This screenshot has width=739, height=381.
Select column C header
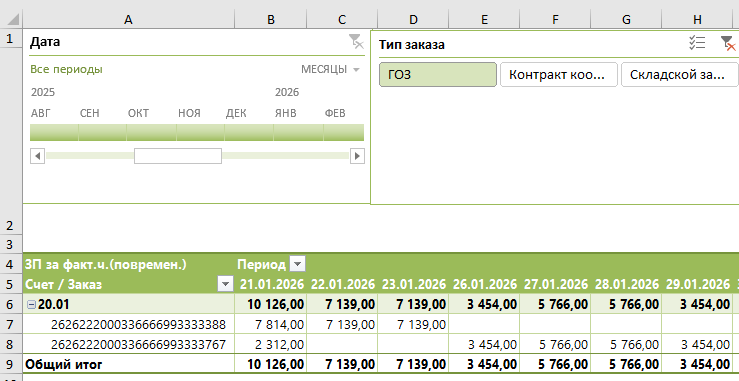[x=342, y=19]
